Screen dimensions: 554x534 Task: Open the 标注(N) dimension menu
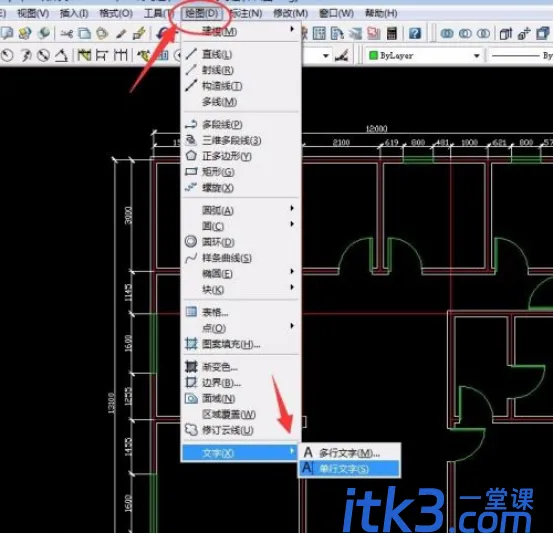(247, 13)
